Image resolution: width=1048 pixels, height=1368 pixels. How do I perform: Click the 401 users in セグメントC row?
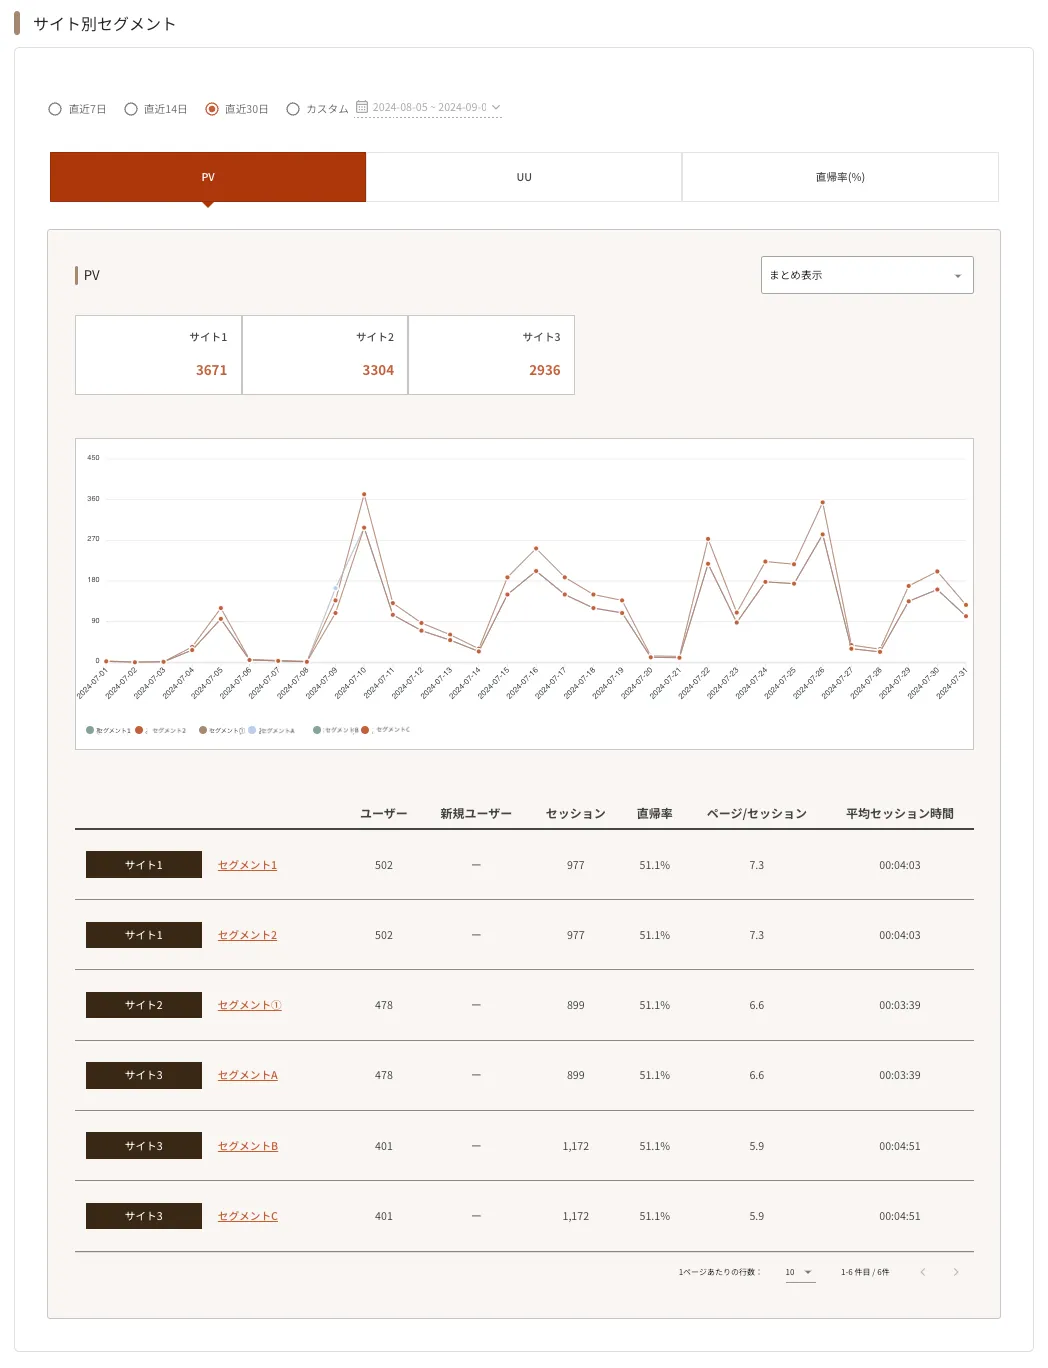click(x=384, y=1216)
